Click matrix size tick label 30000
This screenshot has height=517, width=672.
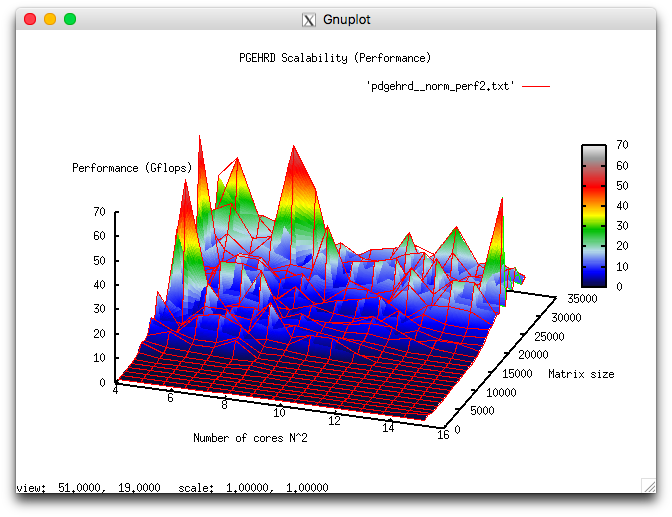[x=566, y=318]
